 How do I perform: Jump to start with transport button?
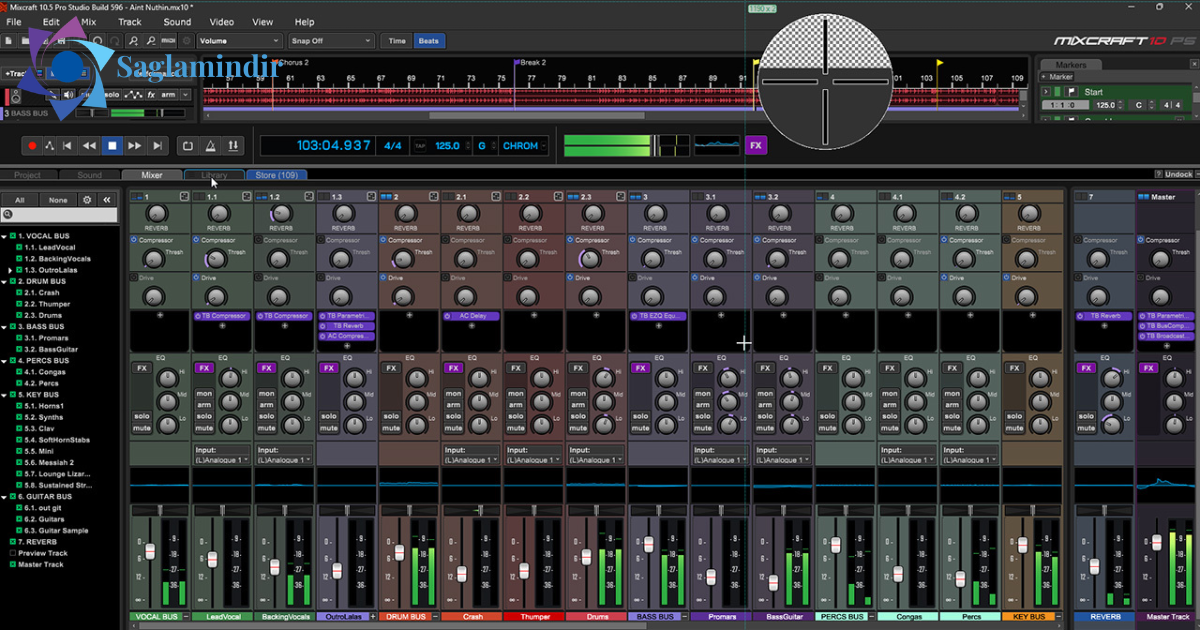click(x=67, y=146)
